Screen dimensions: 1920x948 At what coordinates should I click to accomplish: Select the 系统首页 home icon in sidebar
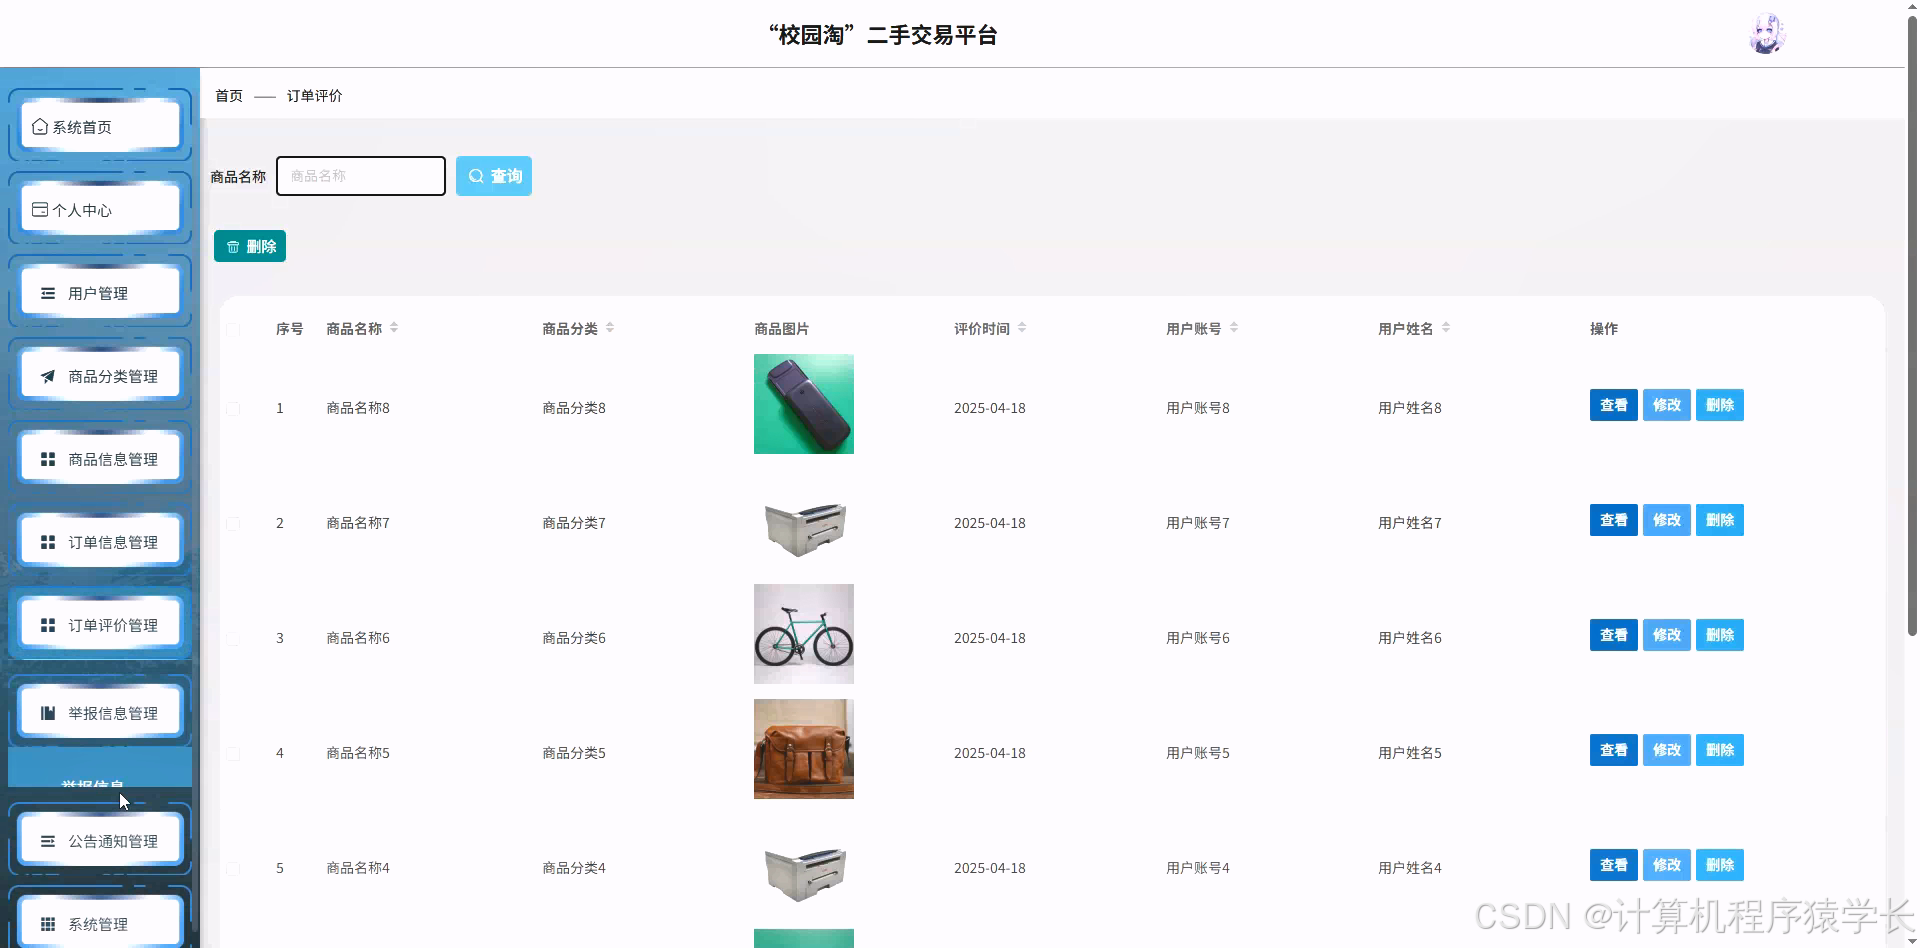[40, 126]
